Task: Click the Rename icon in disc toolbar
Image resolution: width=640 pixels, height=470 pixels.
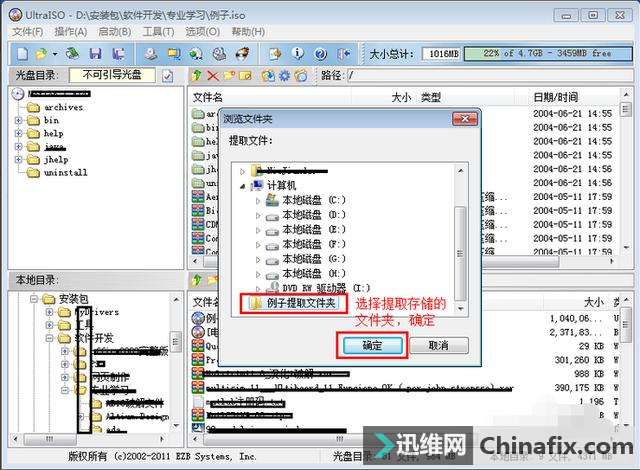Action: (x=245, y=75)
